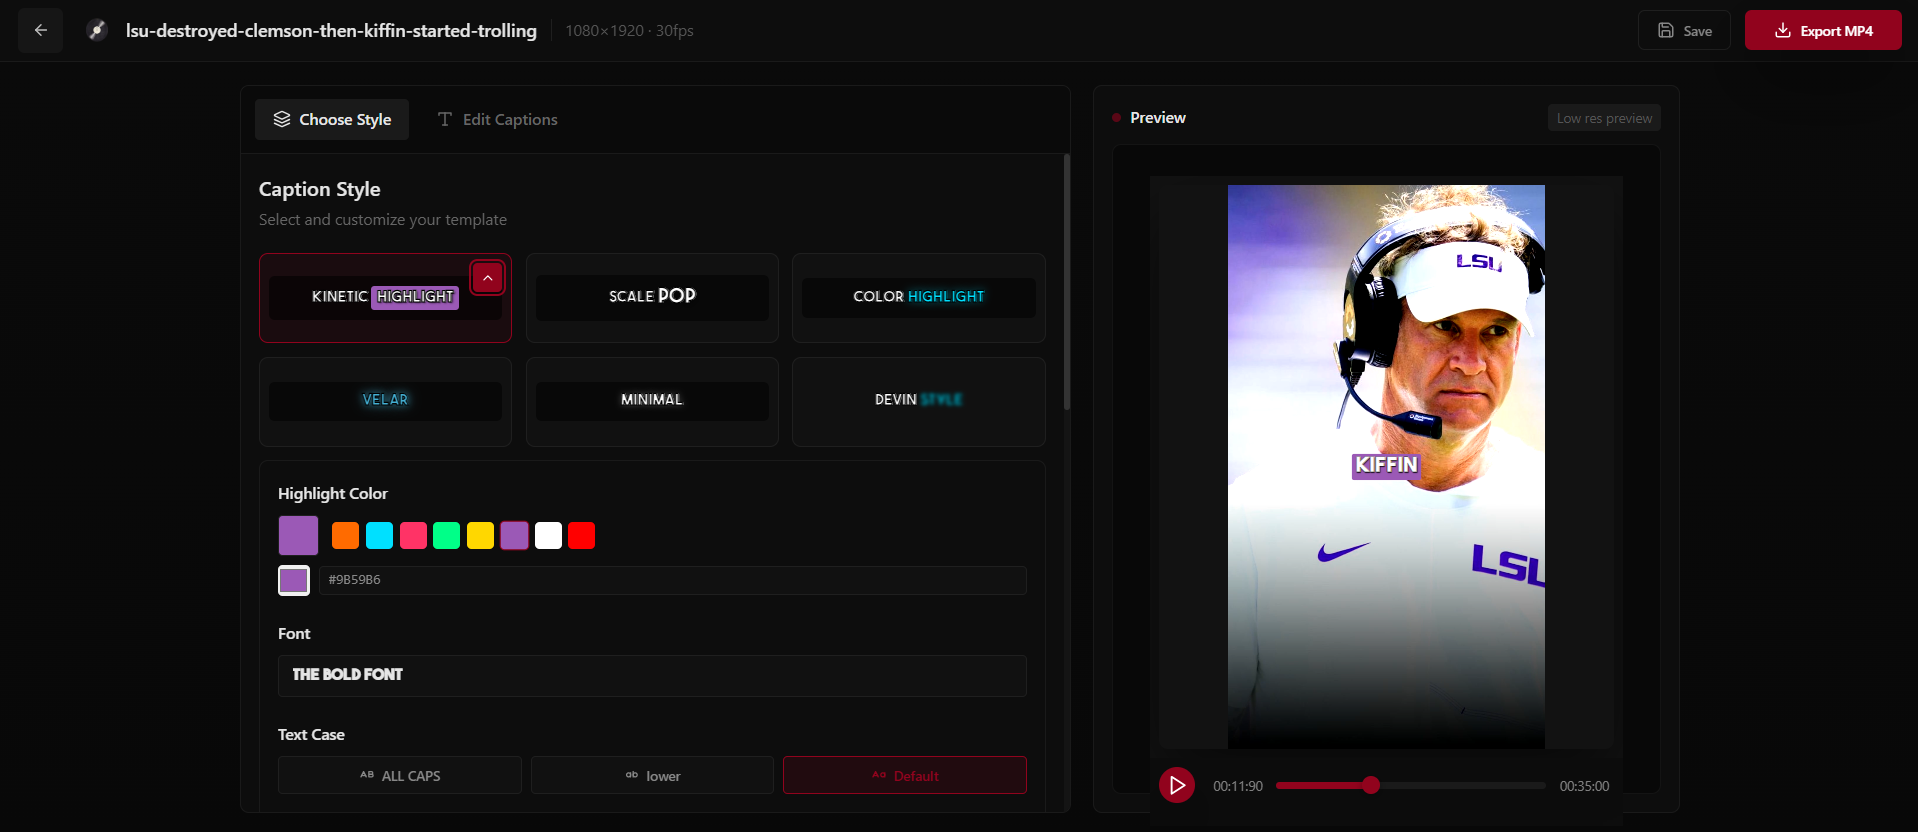1918x832 pixels.
Task: Click the 00:35:00 total duration text
Action: tap(1584, 786)
